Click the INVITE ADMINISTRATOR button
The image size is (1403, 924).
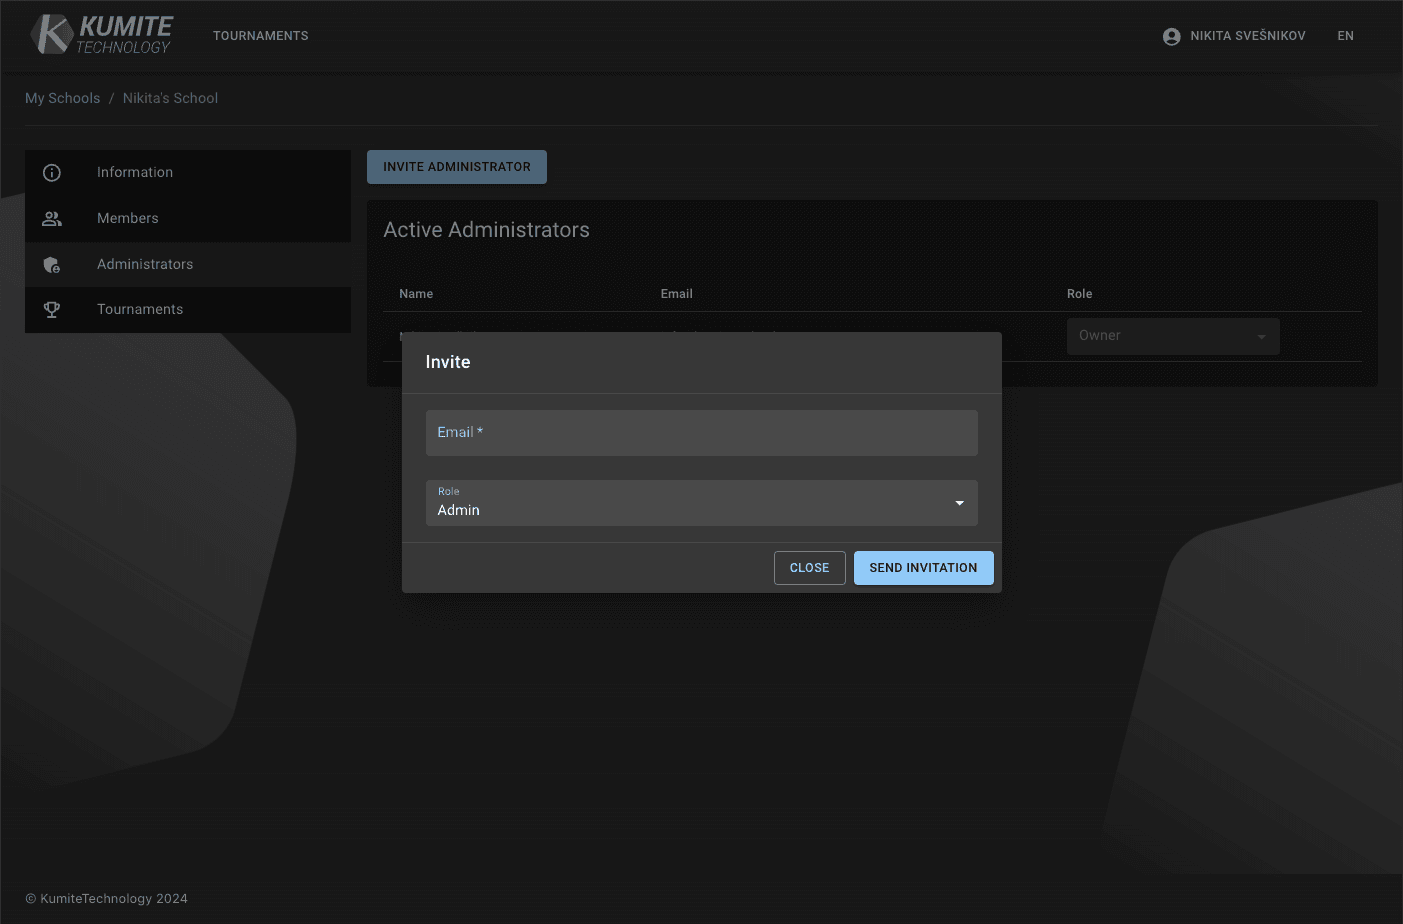(456, 166)
